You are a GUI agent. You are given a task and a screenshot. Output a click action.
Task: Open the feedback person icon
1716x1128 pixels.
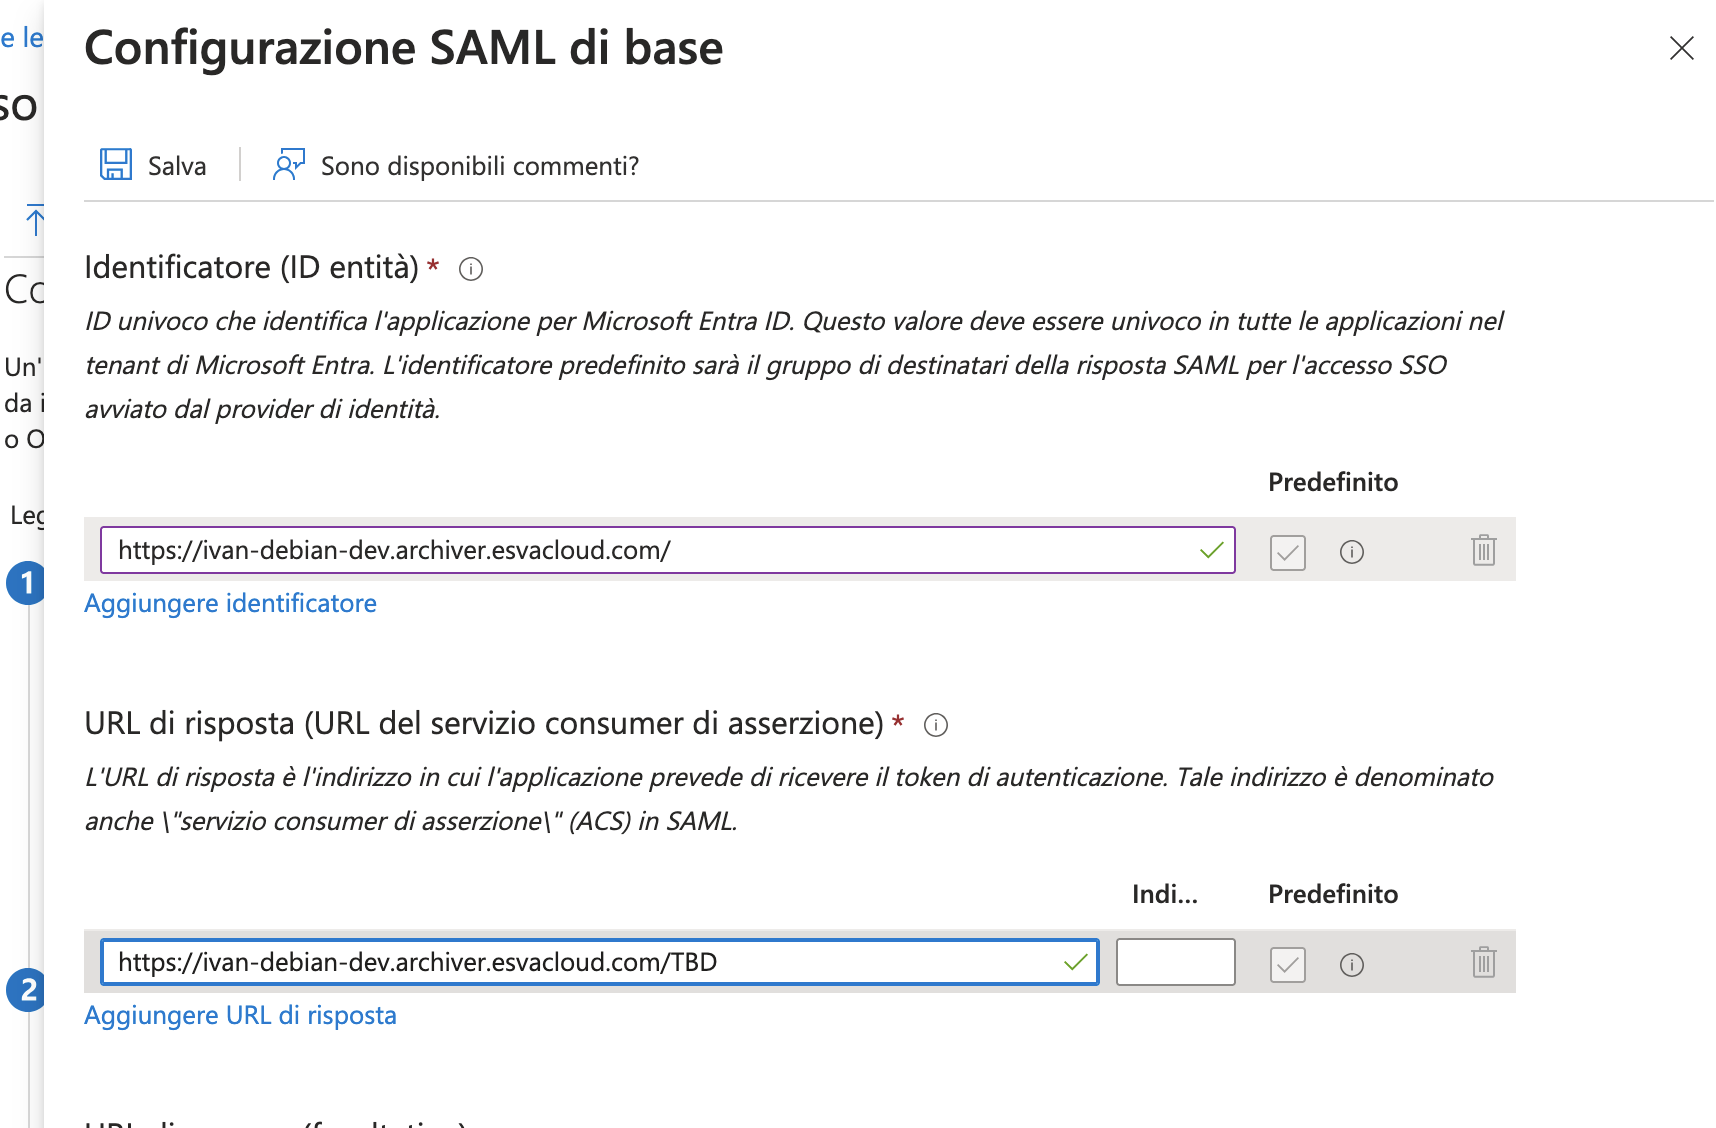[x=288, y=164]
